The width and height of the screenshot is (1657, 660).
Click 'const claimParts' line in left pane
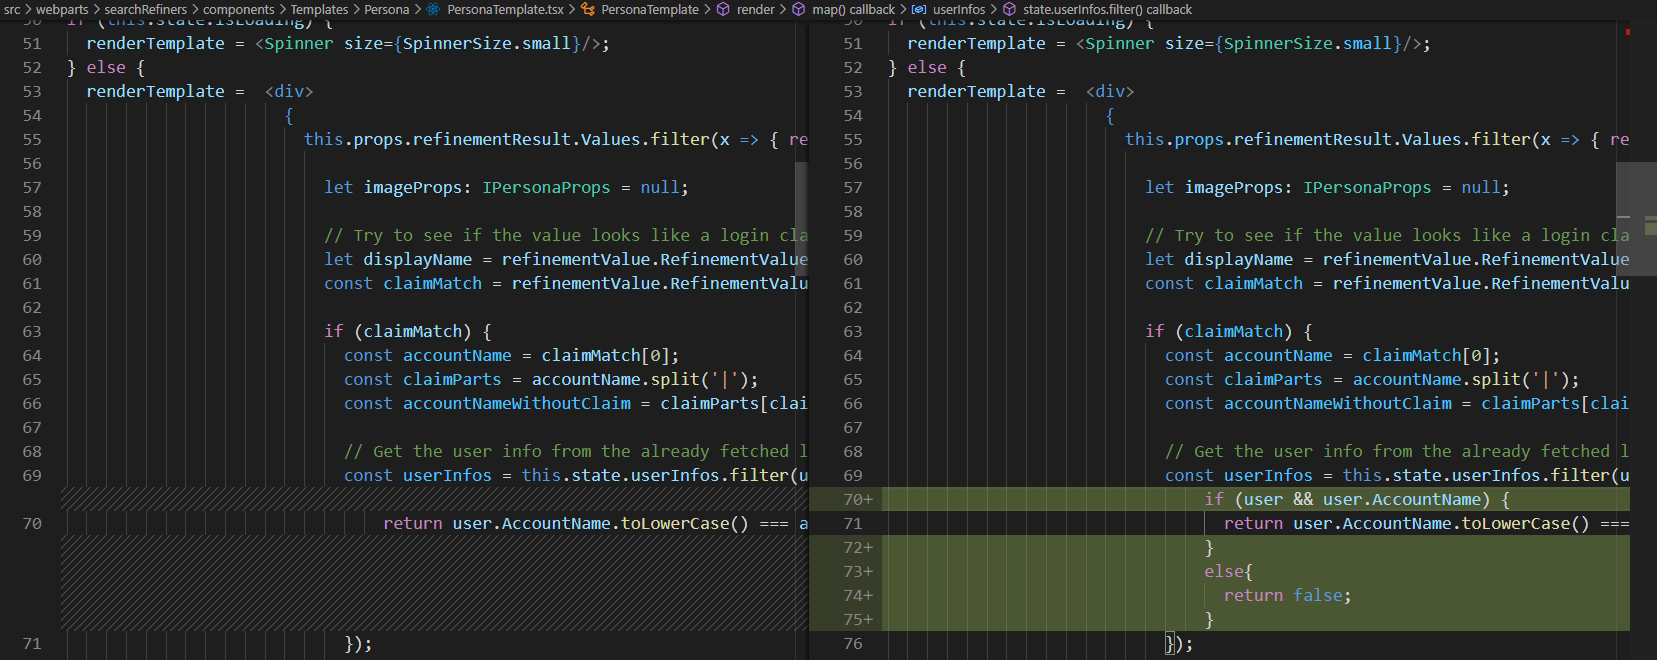(x=551, y=379)
